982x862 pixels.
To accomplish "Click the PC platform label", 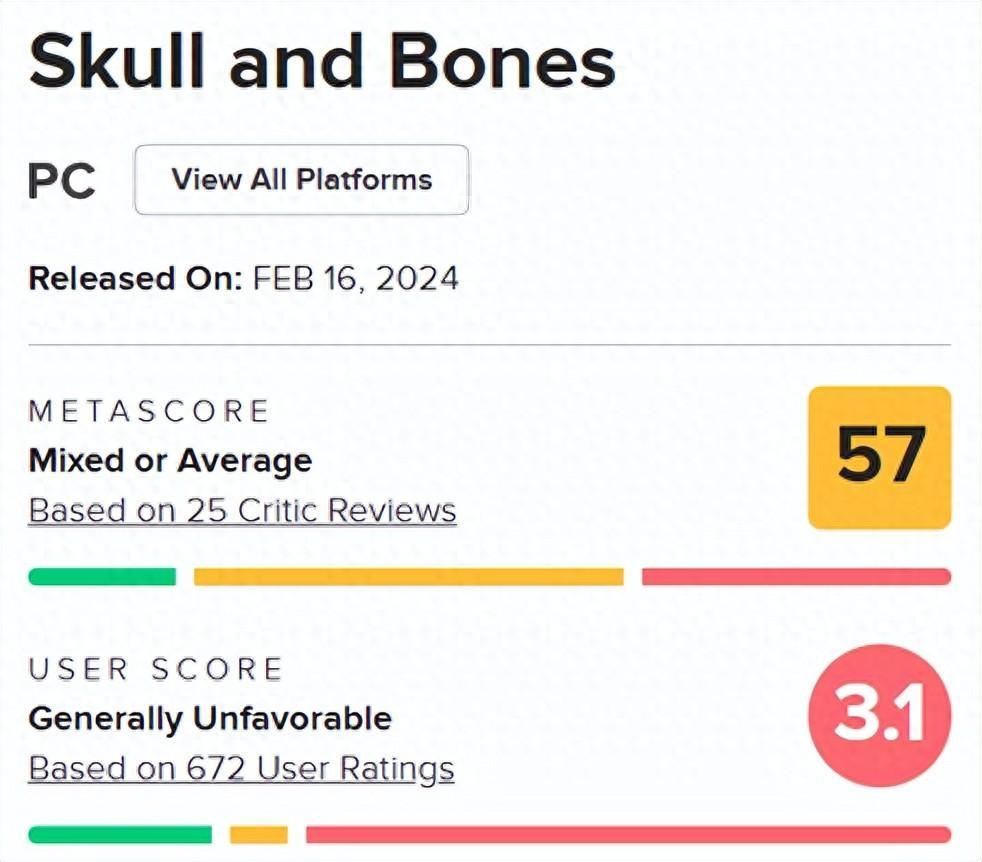I will (62, 182).
